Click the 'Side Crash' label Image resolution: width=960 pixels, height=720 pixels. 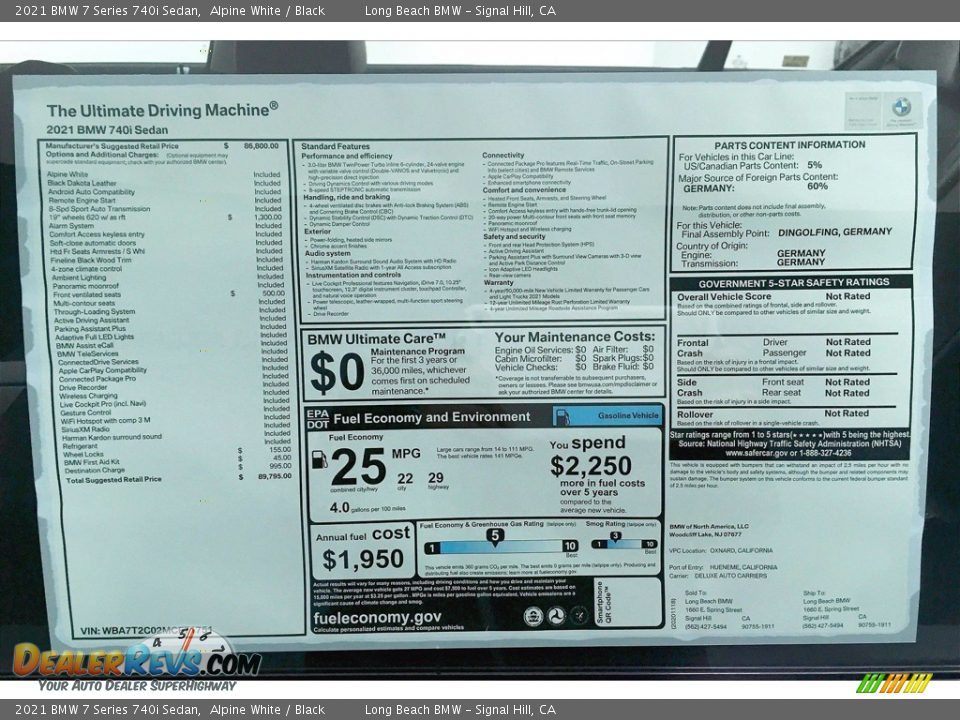pyautogui.click(x=689, y=387)
